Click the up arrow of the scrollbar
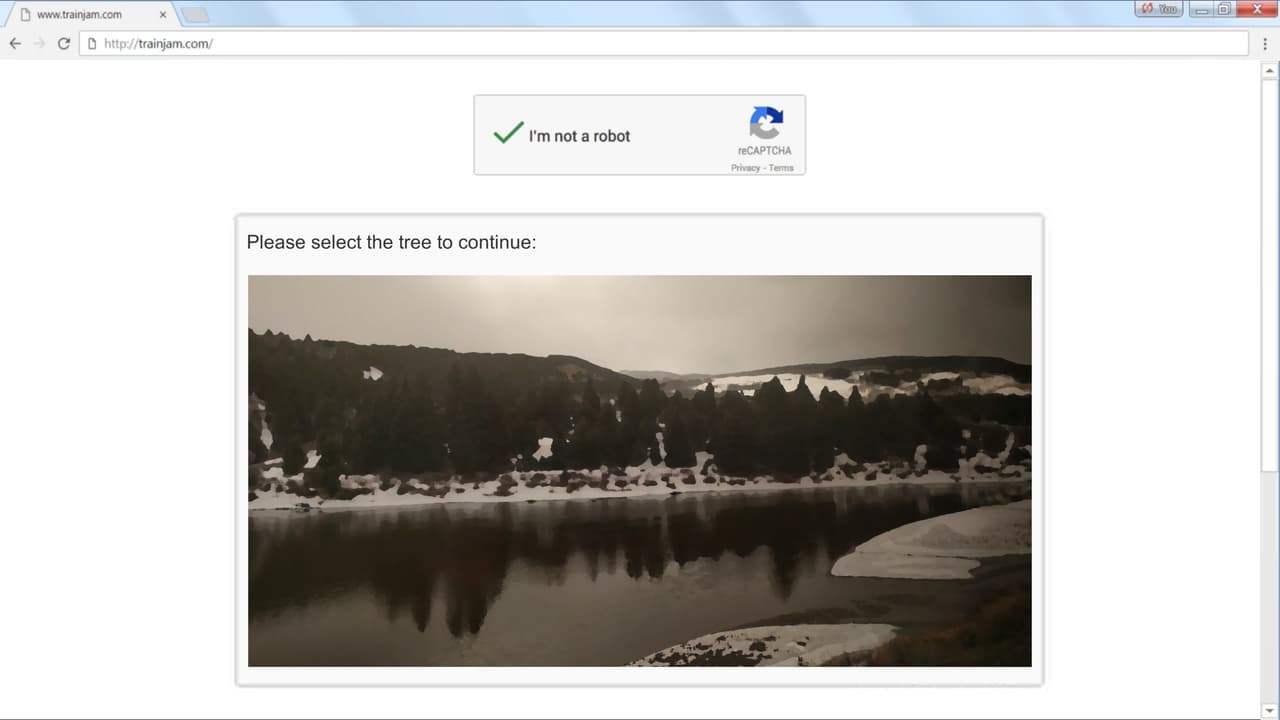The height and width of the screenshot is (720, 1280). click(x=1270, y=71)
